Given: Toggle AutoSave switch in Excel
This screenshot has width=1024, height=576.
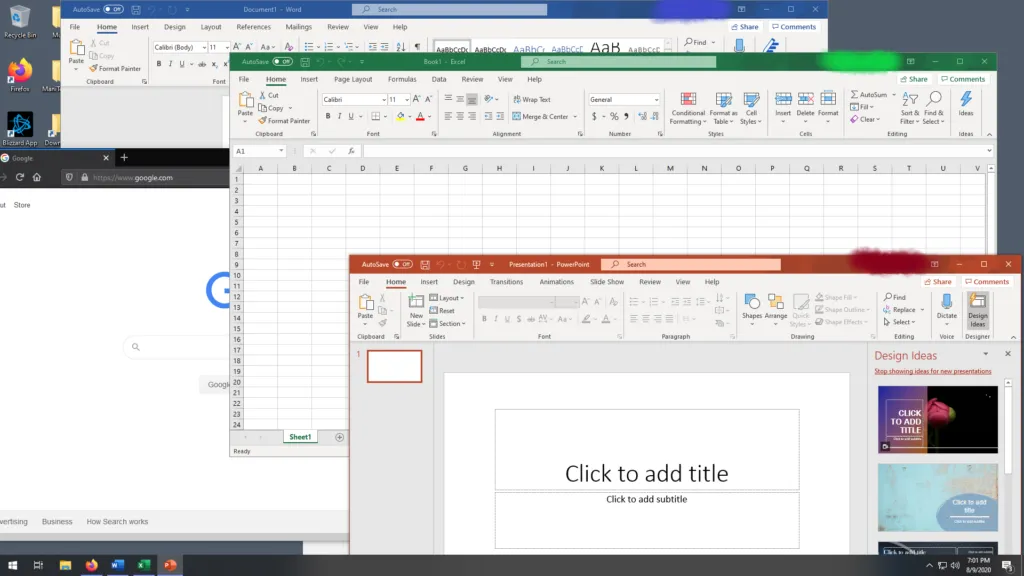Looking at the screenshot, I should (283, 61).
